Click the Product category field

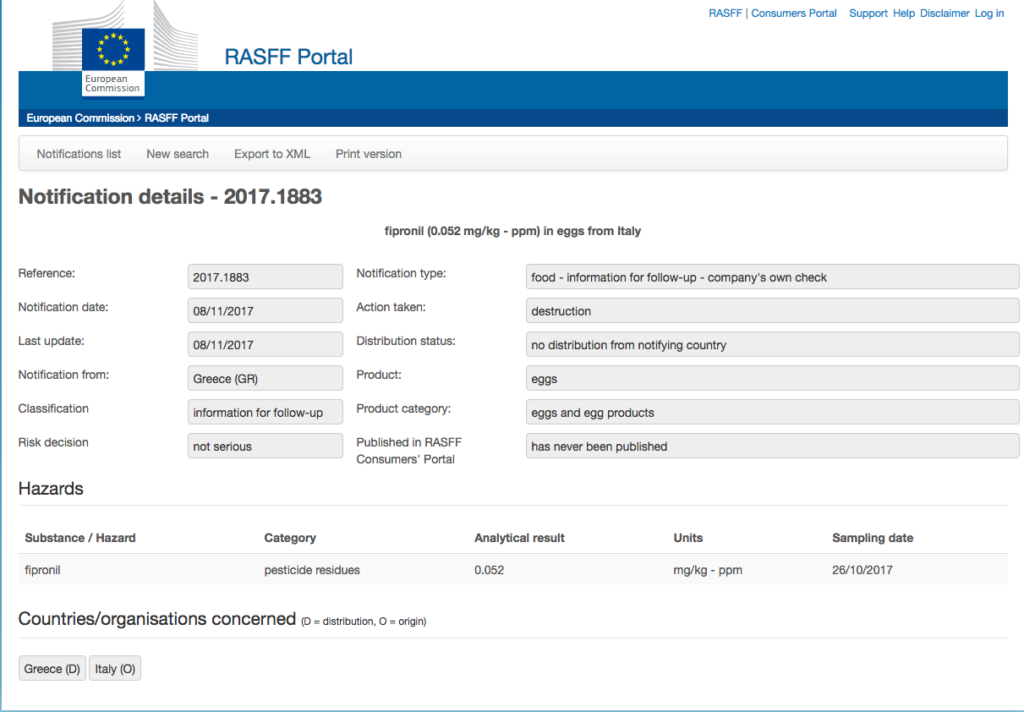click(772, 413)
